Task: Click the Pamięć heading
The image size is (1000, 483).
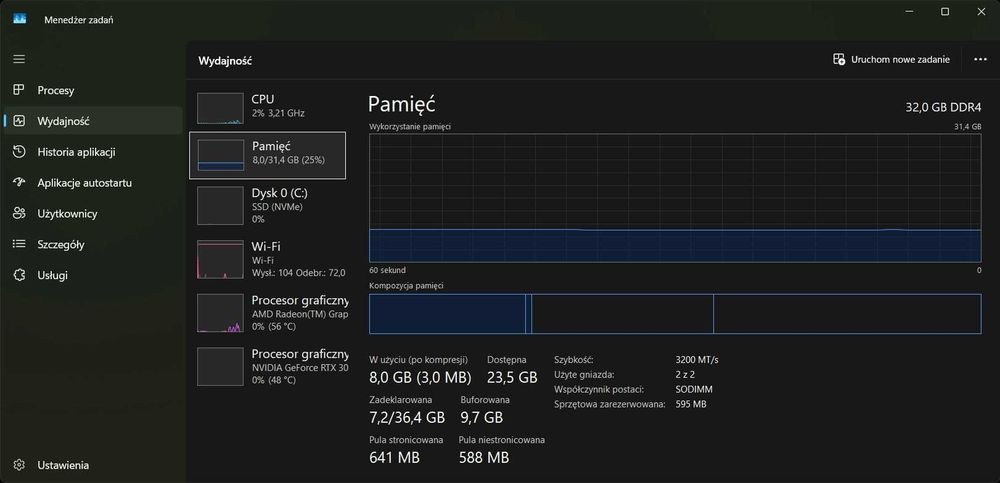Action: 402,105
